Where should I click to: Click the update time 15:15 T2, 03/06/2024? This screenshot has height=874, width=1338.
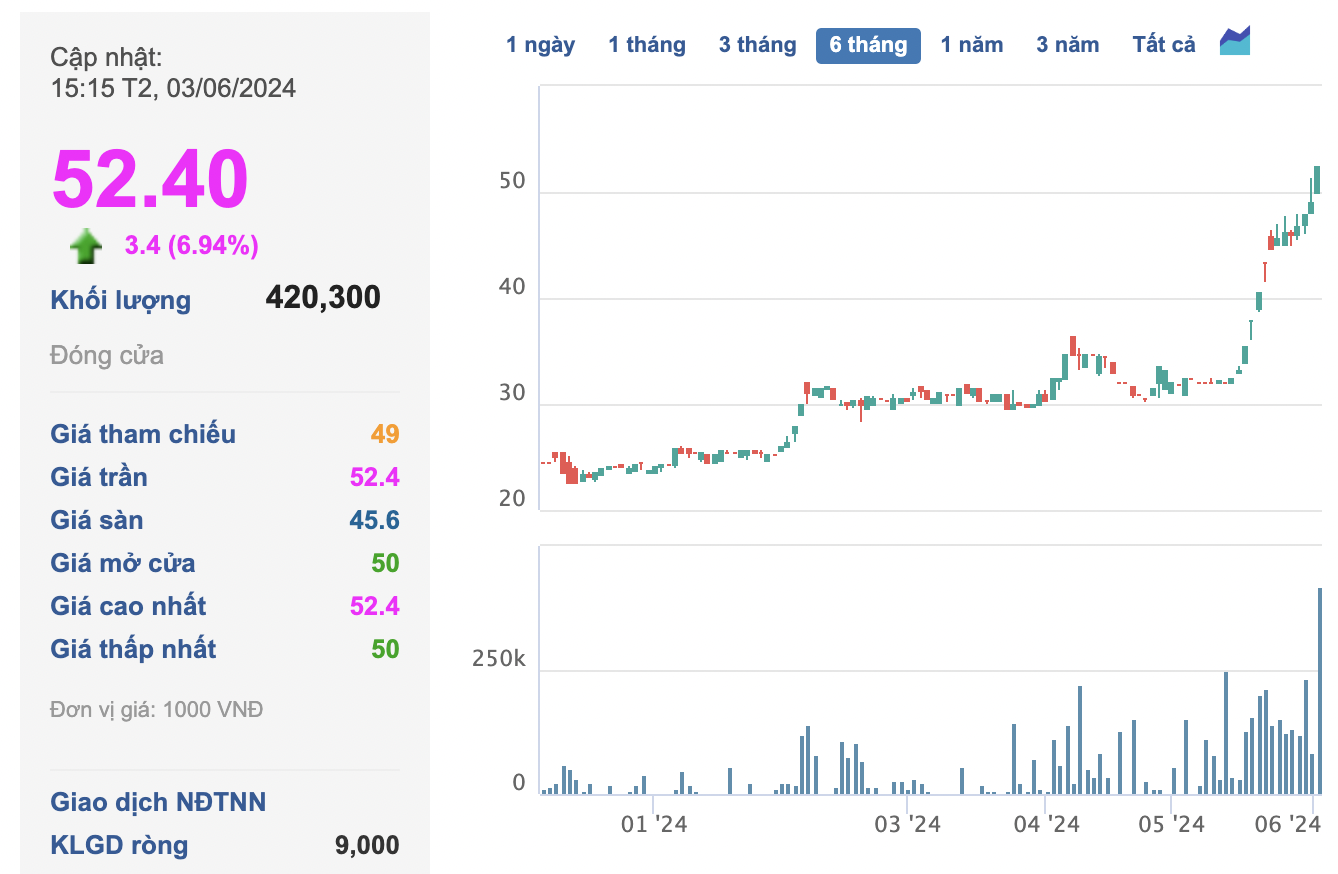(x=173, y=88)
